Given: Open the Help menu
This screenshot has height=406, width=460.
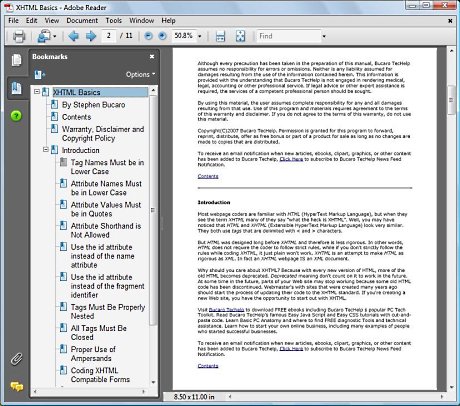Looking at the screenshot, I should (168, 21).
